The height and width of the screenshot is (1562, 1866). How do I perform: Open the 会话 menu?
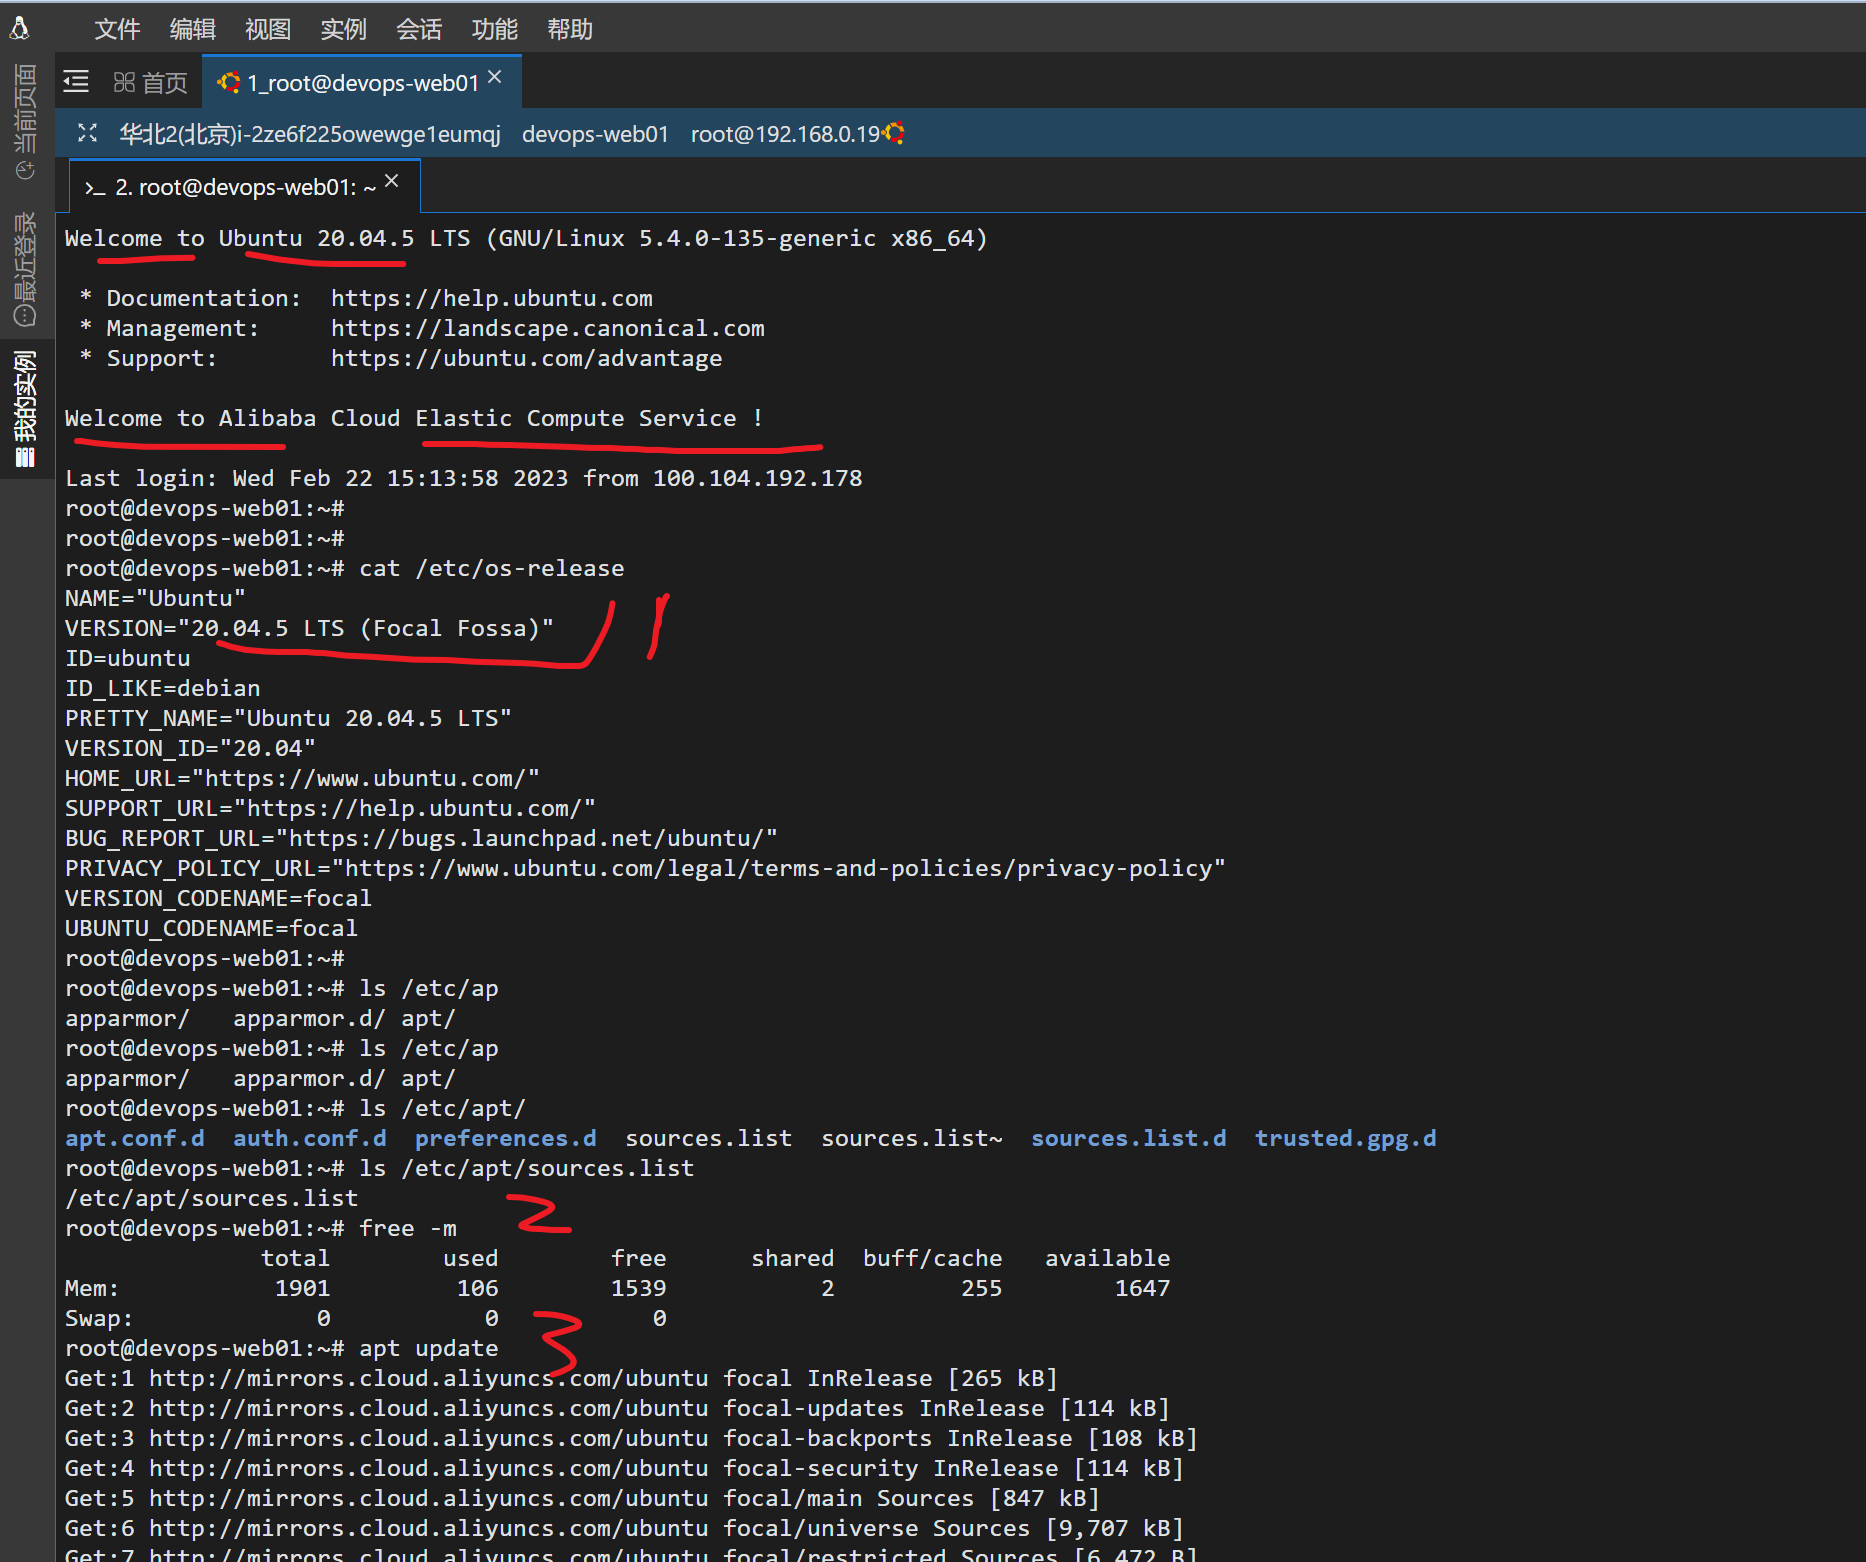[419, 30]
